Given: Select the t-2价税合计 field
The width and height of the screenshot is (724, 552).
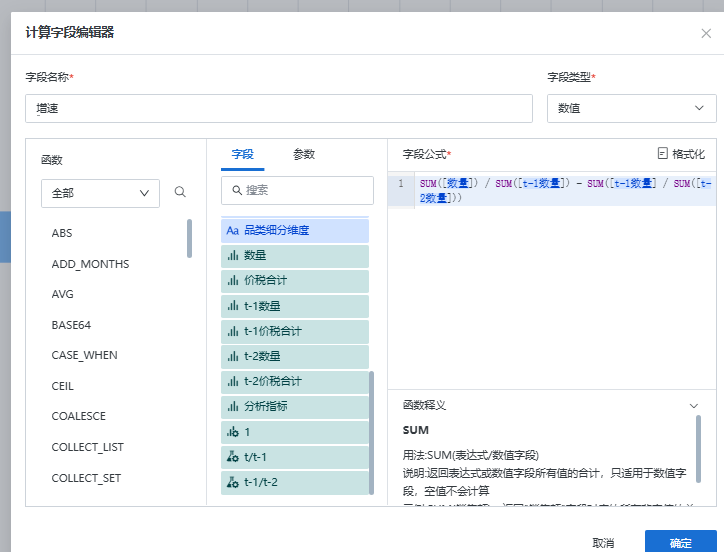Looking at the screenshot, I should pos(295,381).
